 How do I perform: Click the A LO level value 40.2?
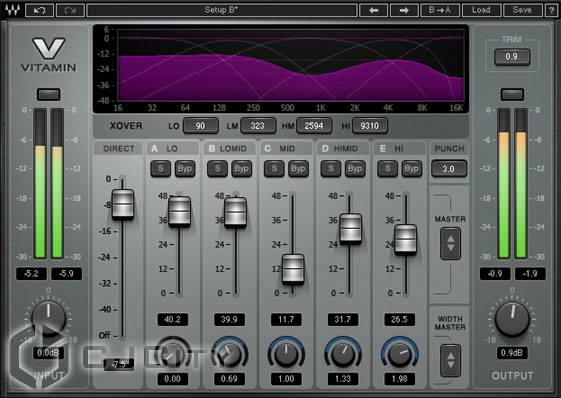coord(172,319)
